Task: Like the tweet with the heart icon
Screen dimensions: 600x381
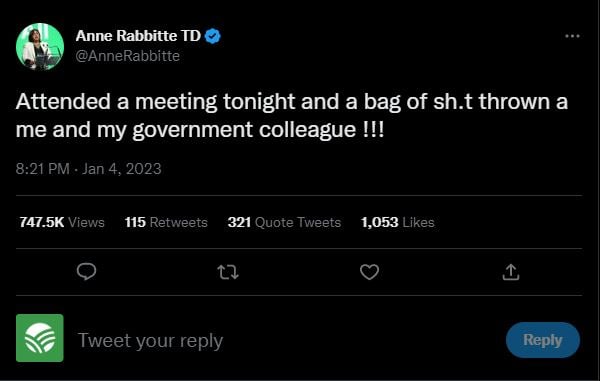Action: pos(369,272)
